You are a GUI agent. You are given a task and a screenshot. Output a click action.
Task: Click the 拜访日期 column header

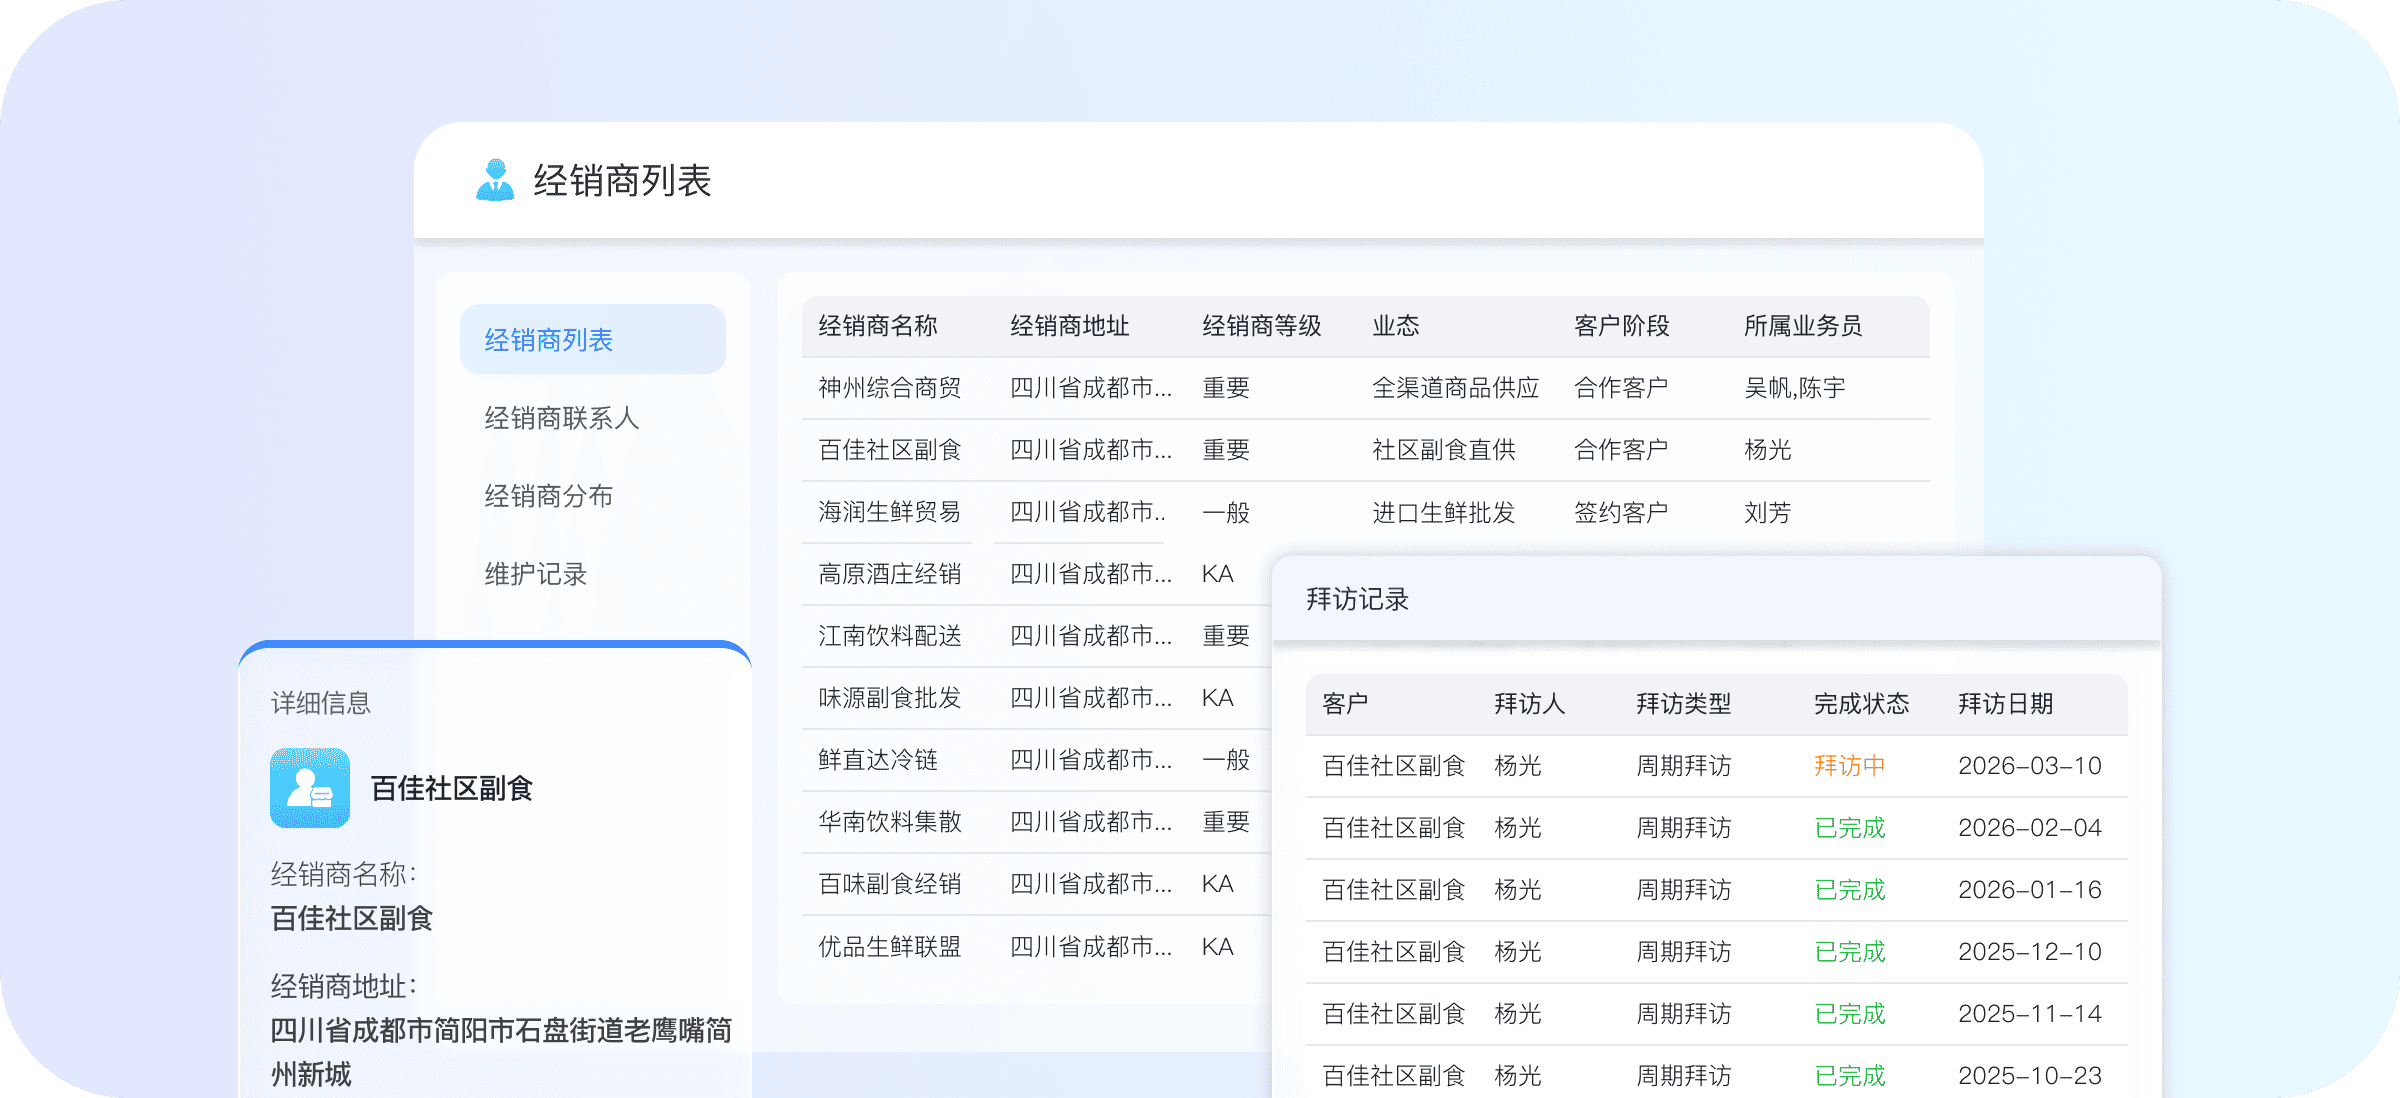coord(2005,704)
